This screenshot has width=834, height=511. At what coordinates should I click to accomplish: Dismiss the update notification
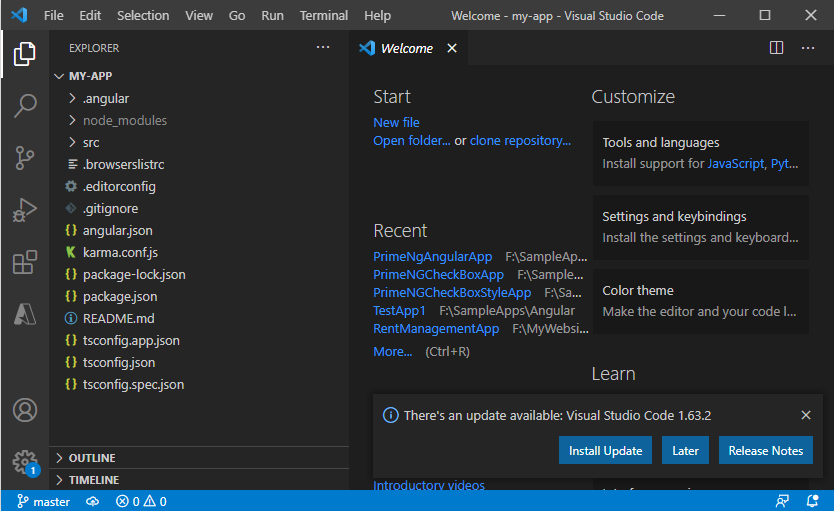(x=806, y=415)
